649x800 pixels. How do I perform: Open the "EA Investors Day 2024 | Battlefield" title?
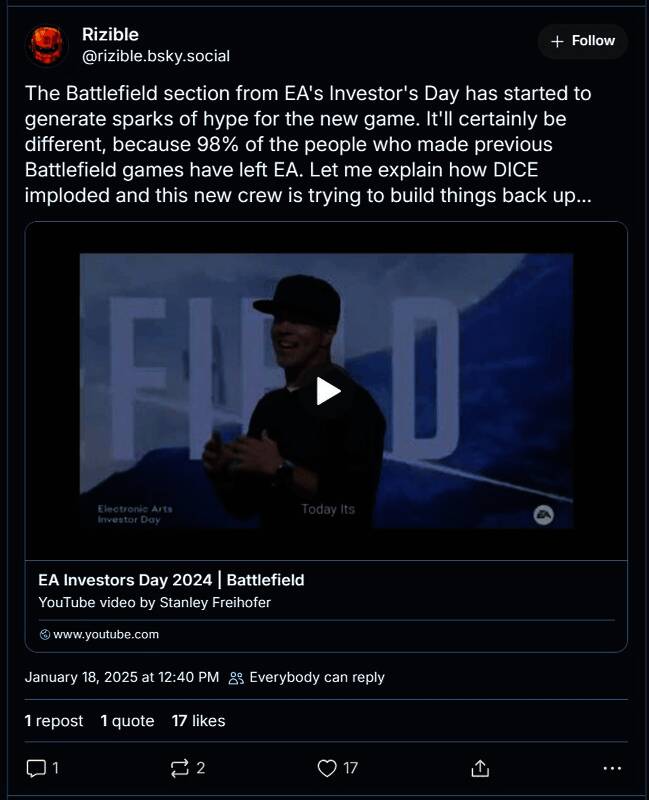(x=171, y=580)
